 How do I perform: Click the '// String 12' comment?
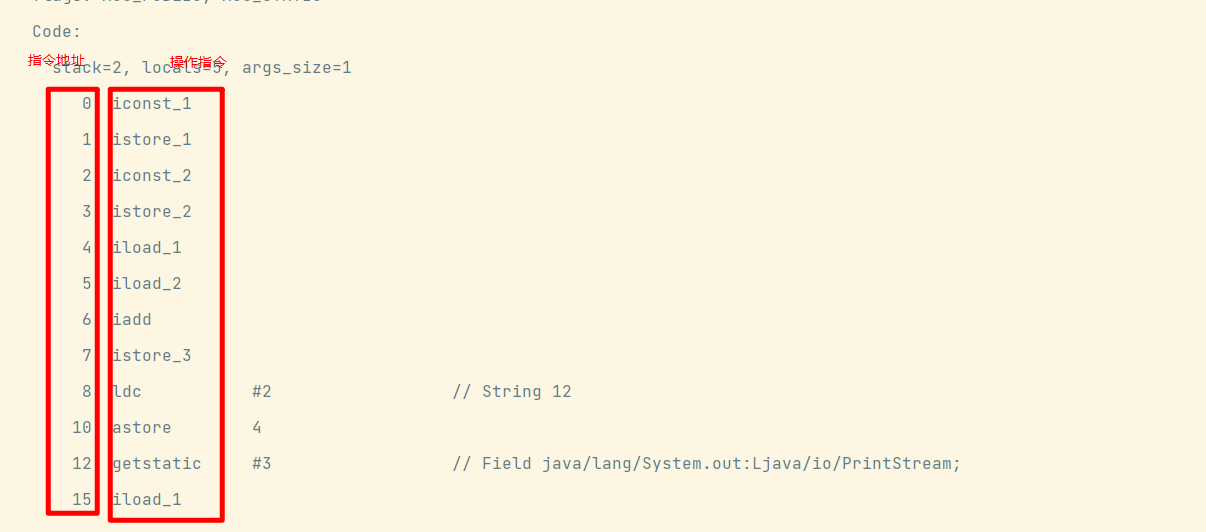click(512, 391)
